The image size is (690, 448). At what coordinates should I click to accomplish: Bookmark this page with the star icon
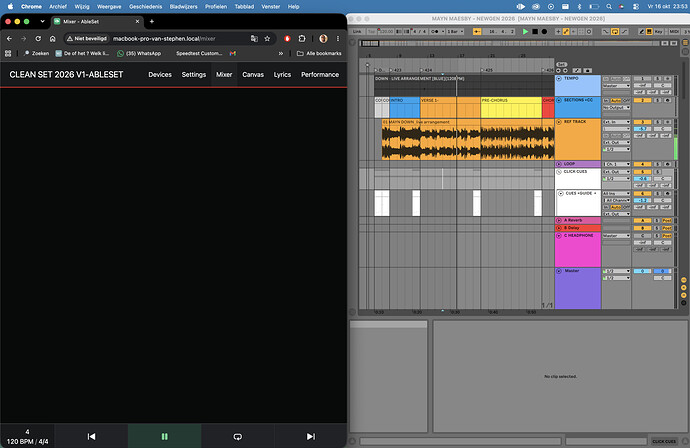[267, 39]
